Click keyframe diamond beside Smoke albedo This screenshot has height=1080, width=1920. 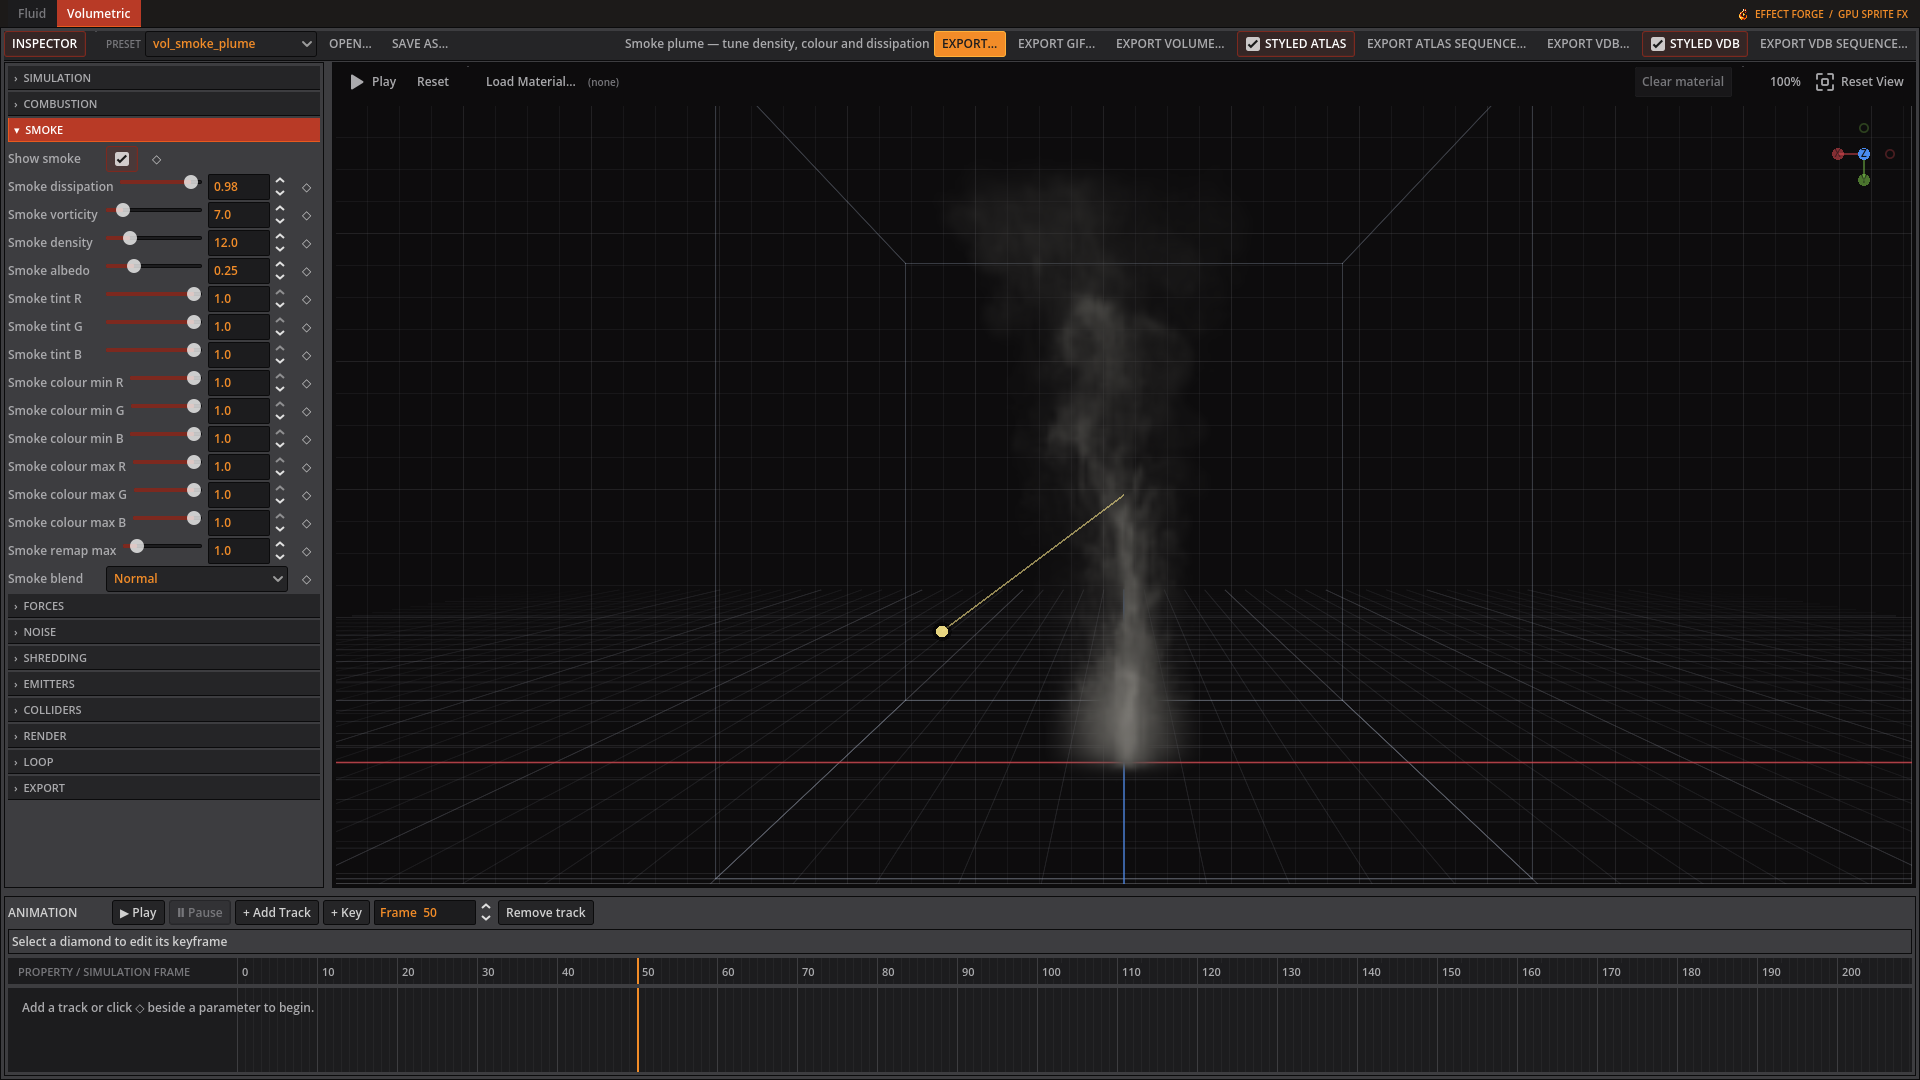click(307, 272)
